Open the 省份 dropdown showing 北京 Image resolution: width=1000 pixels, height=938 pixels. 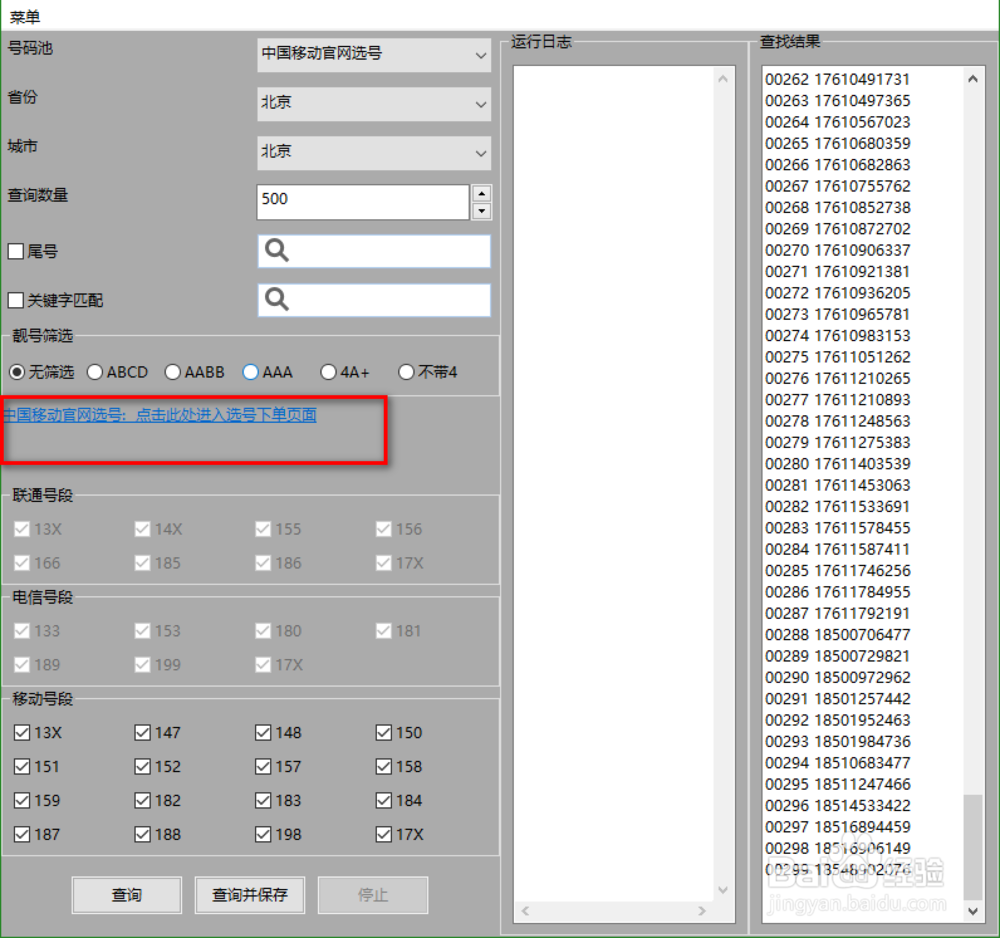click(x=374, y=103)
